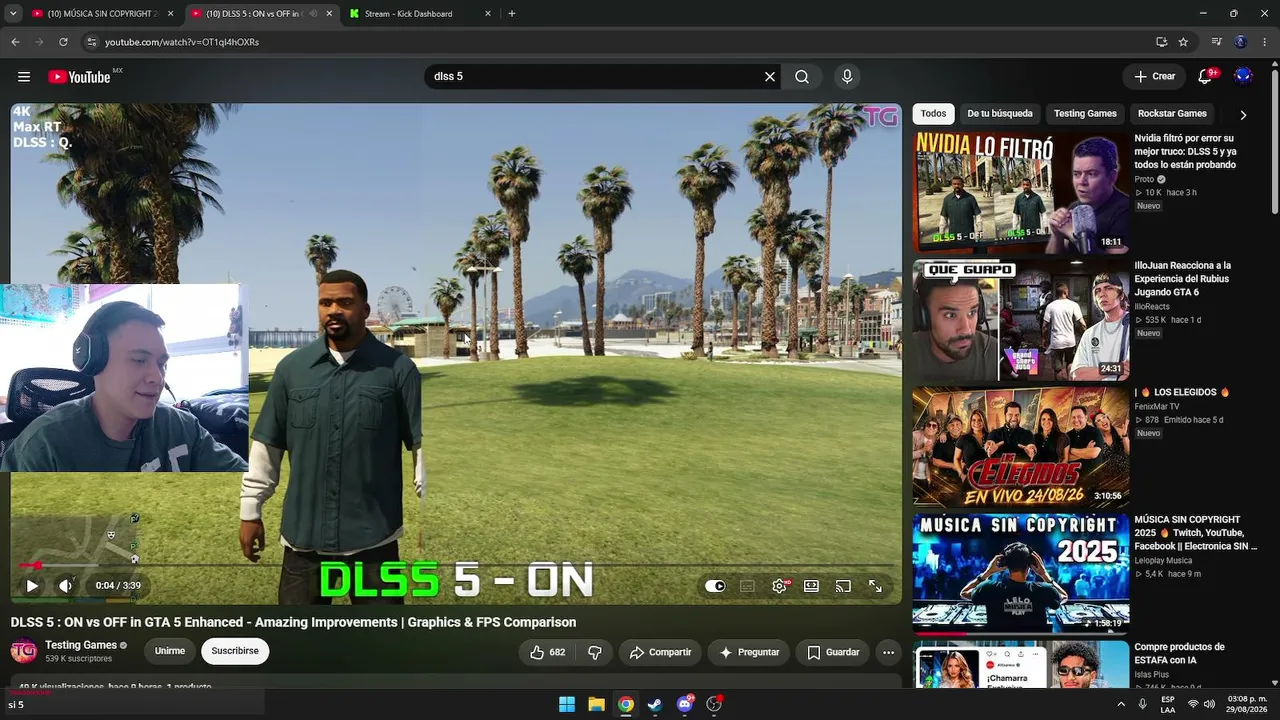Play the video

(x=32, y=586)
